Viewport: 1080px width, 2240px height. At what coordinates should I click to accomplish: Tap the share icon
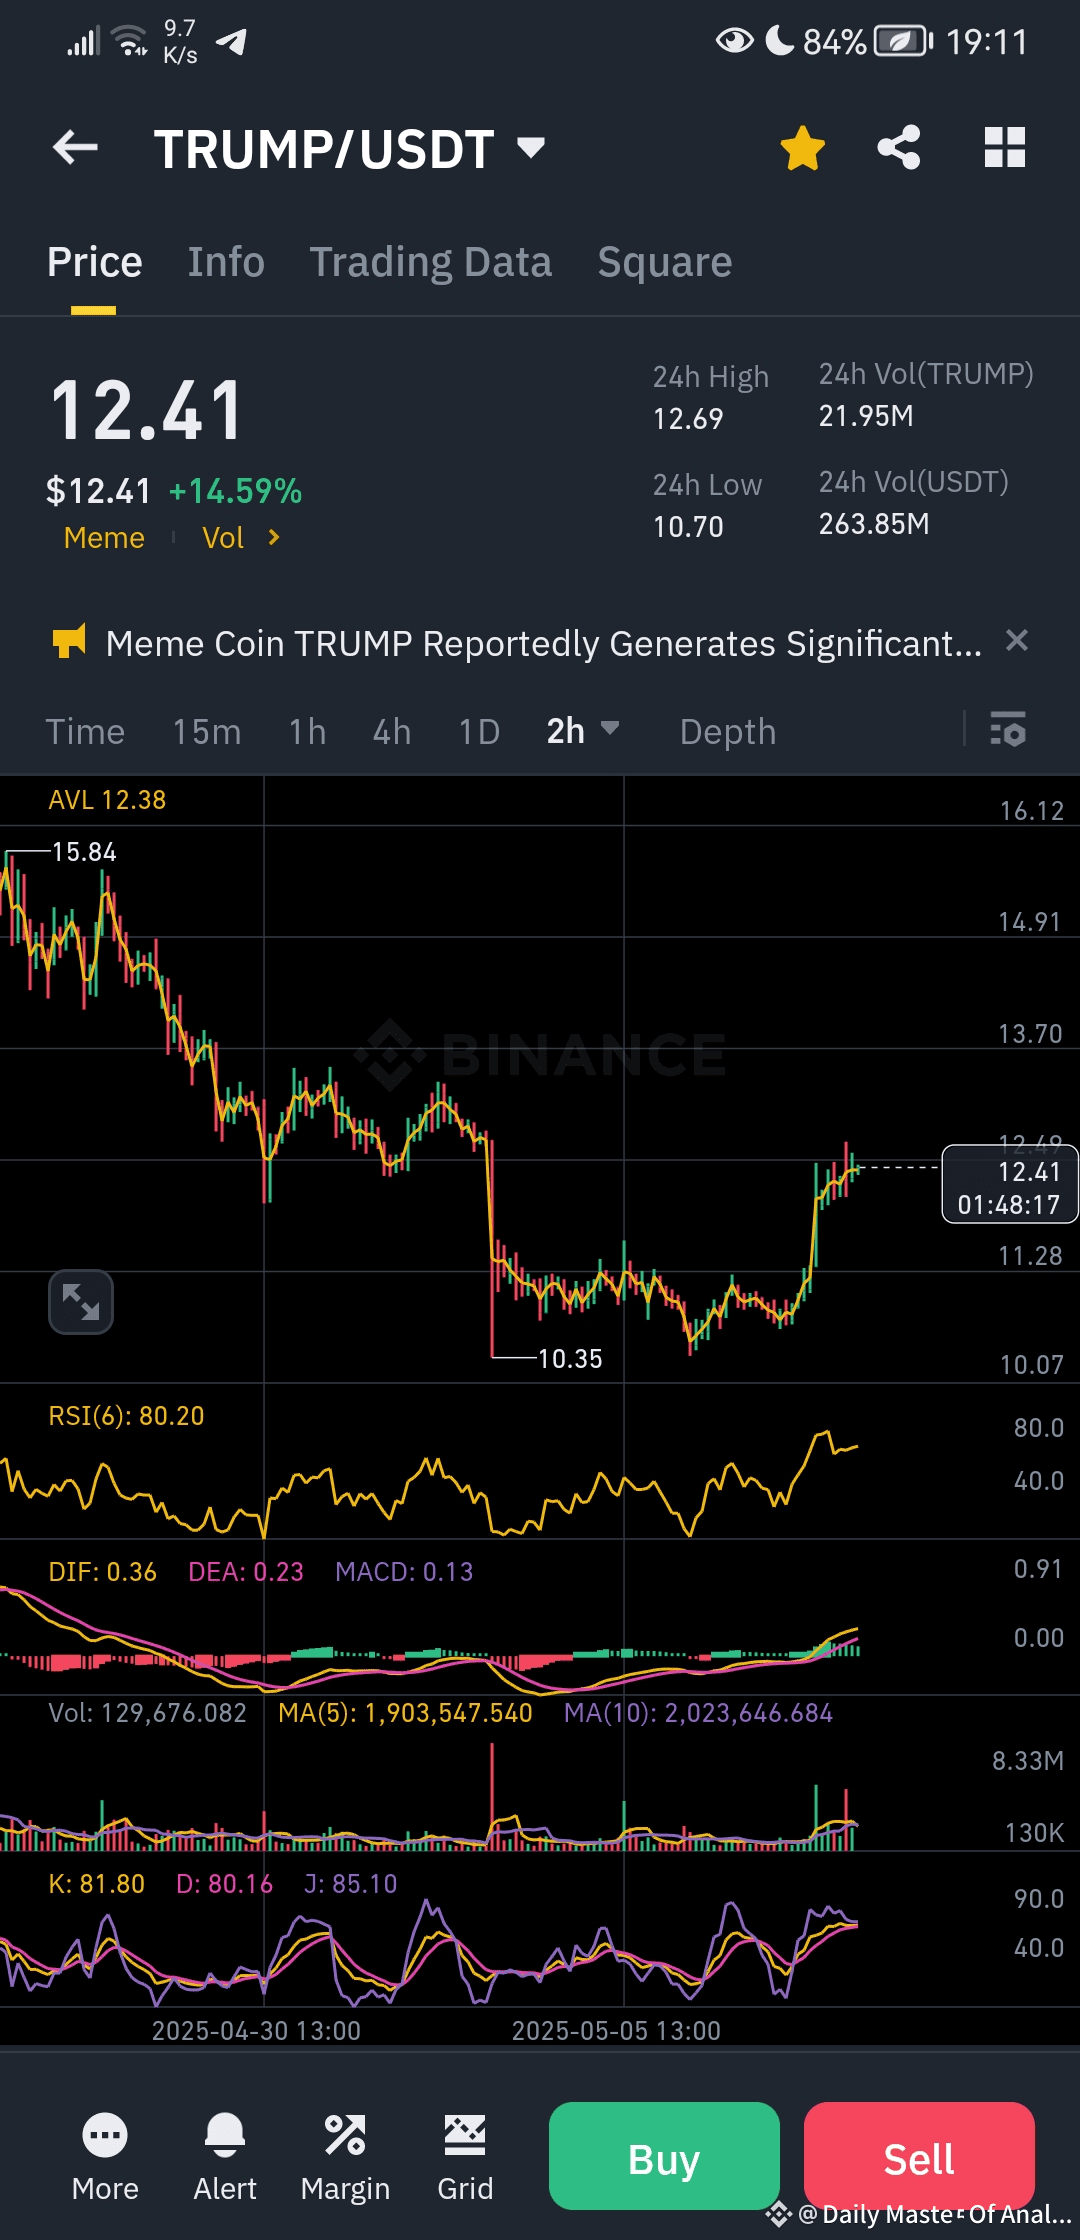[x=898, y=148]
